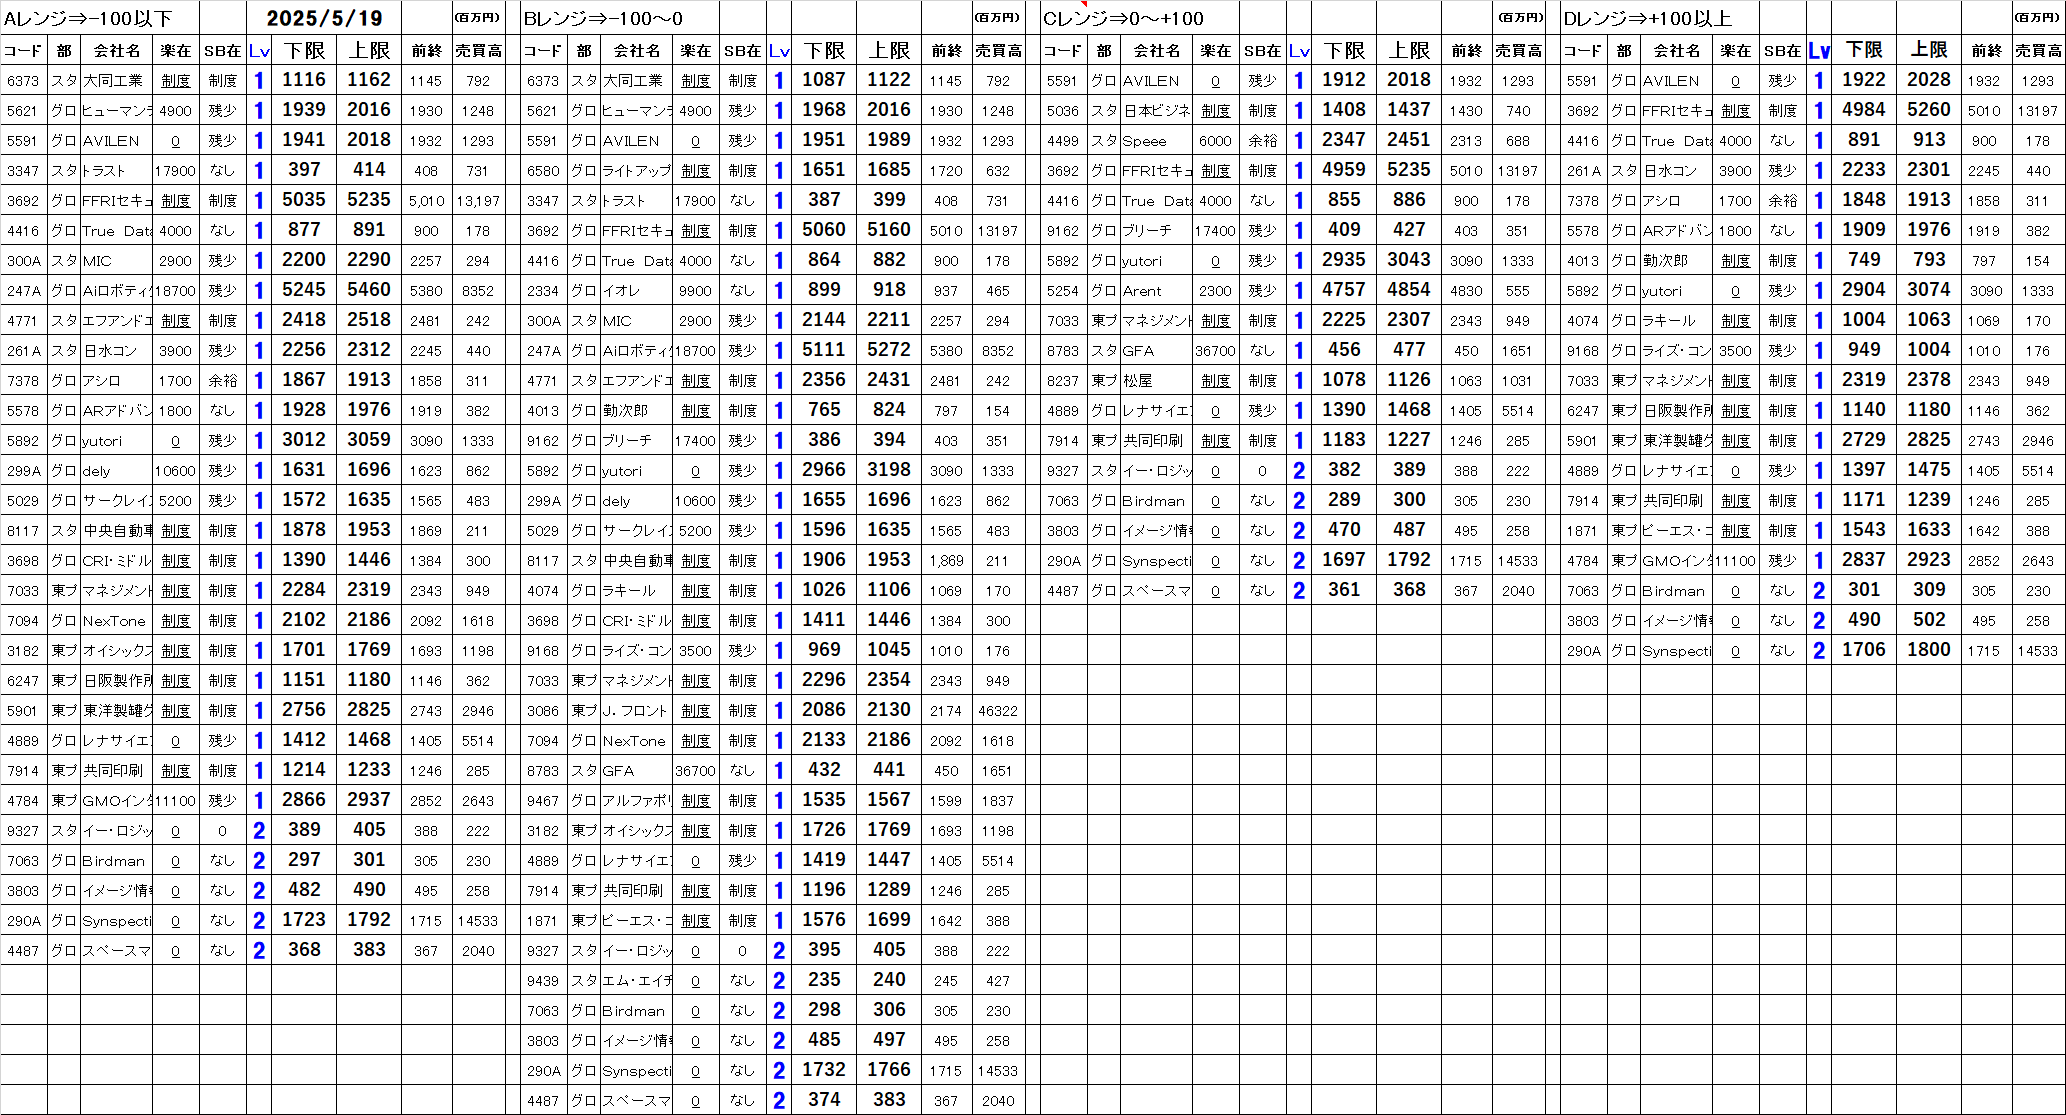The width and height of the screenshot is (2066, 1115).
Task: Click the date cell 2025/5/19
Action: pyautogui.click(x=324, y=18)
